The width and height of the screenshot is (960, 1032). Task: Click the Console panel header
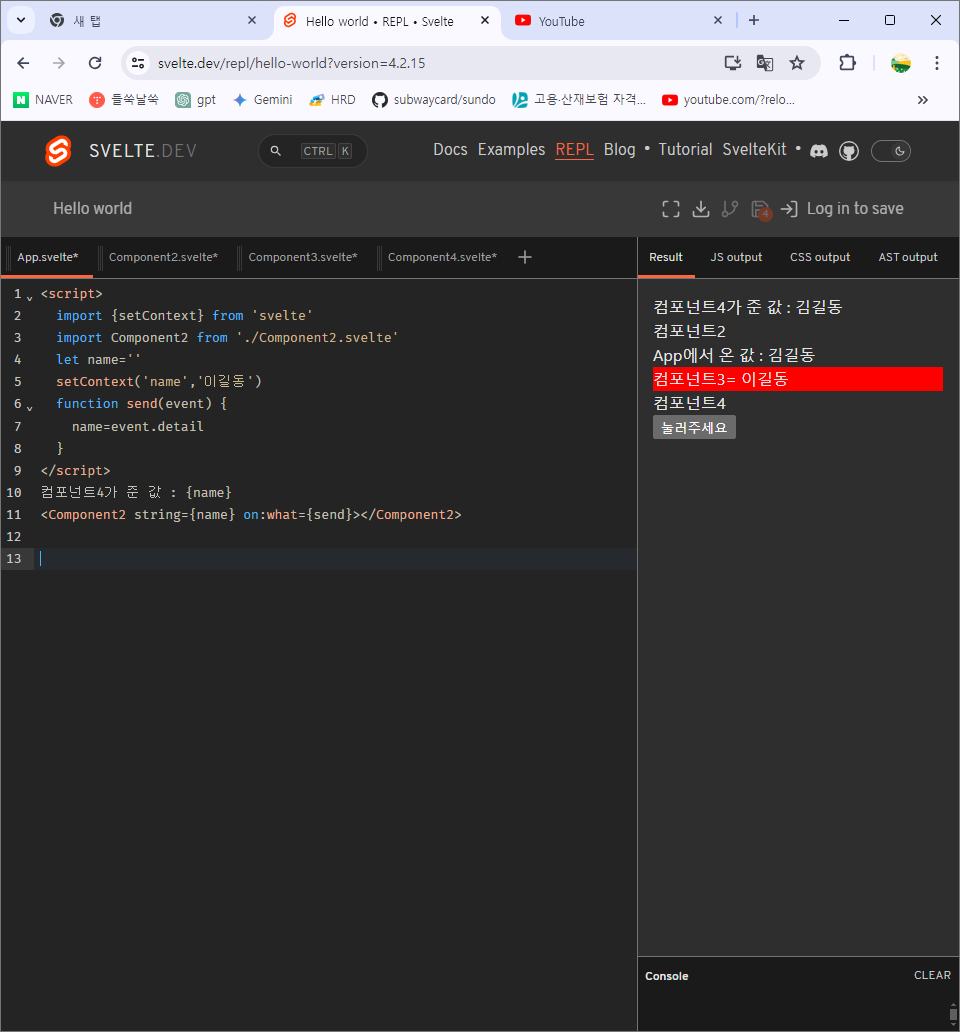667,976
